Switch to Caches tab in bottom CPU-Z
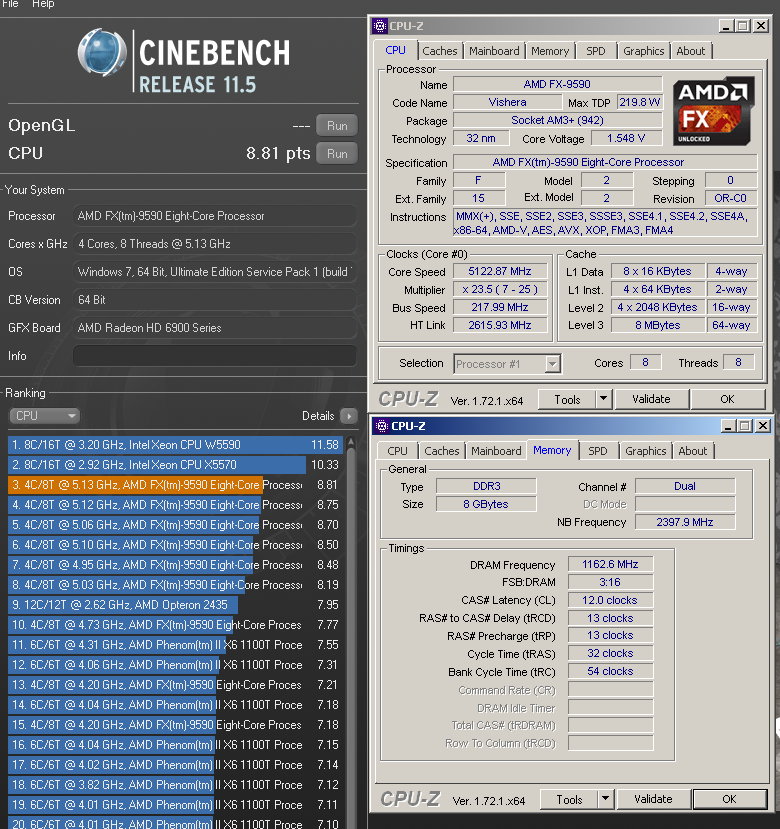The width and height of the screenshot is (780, 829). click(442, 451)
